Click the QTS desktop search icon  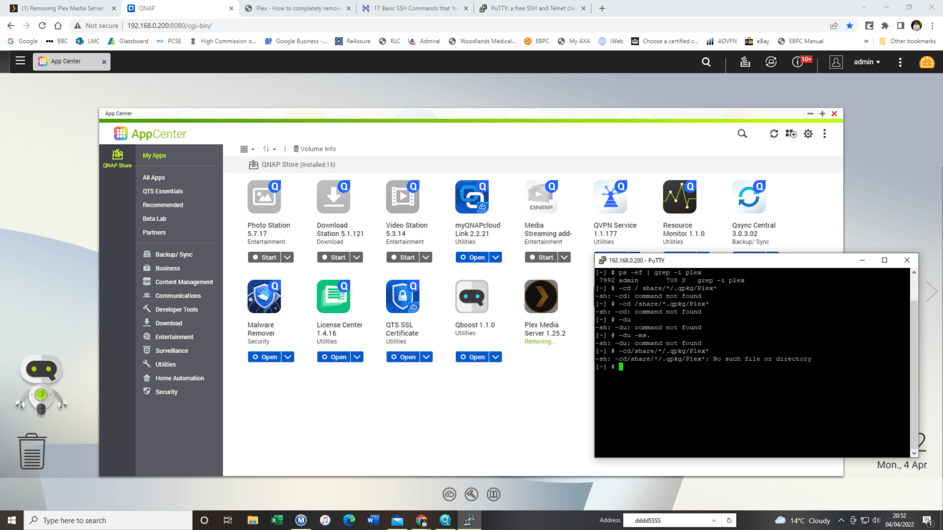pyautogui.click(x=706, y=62)
